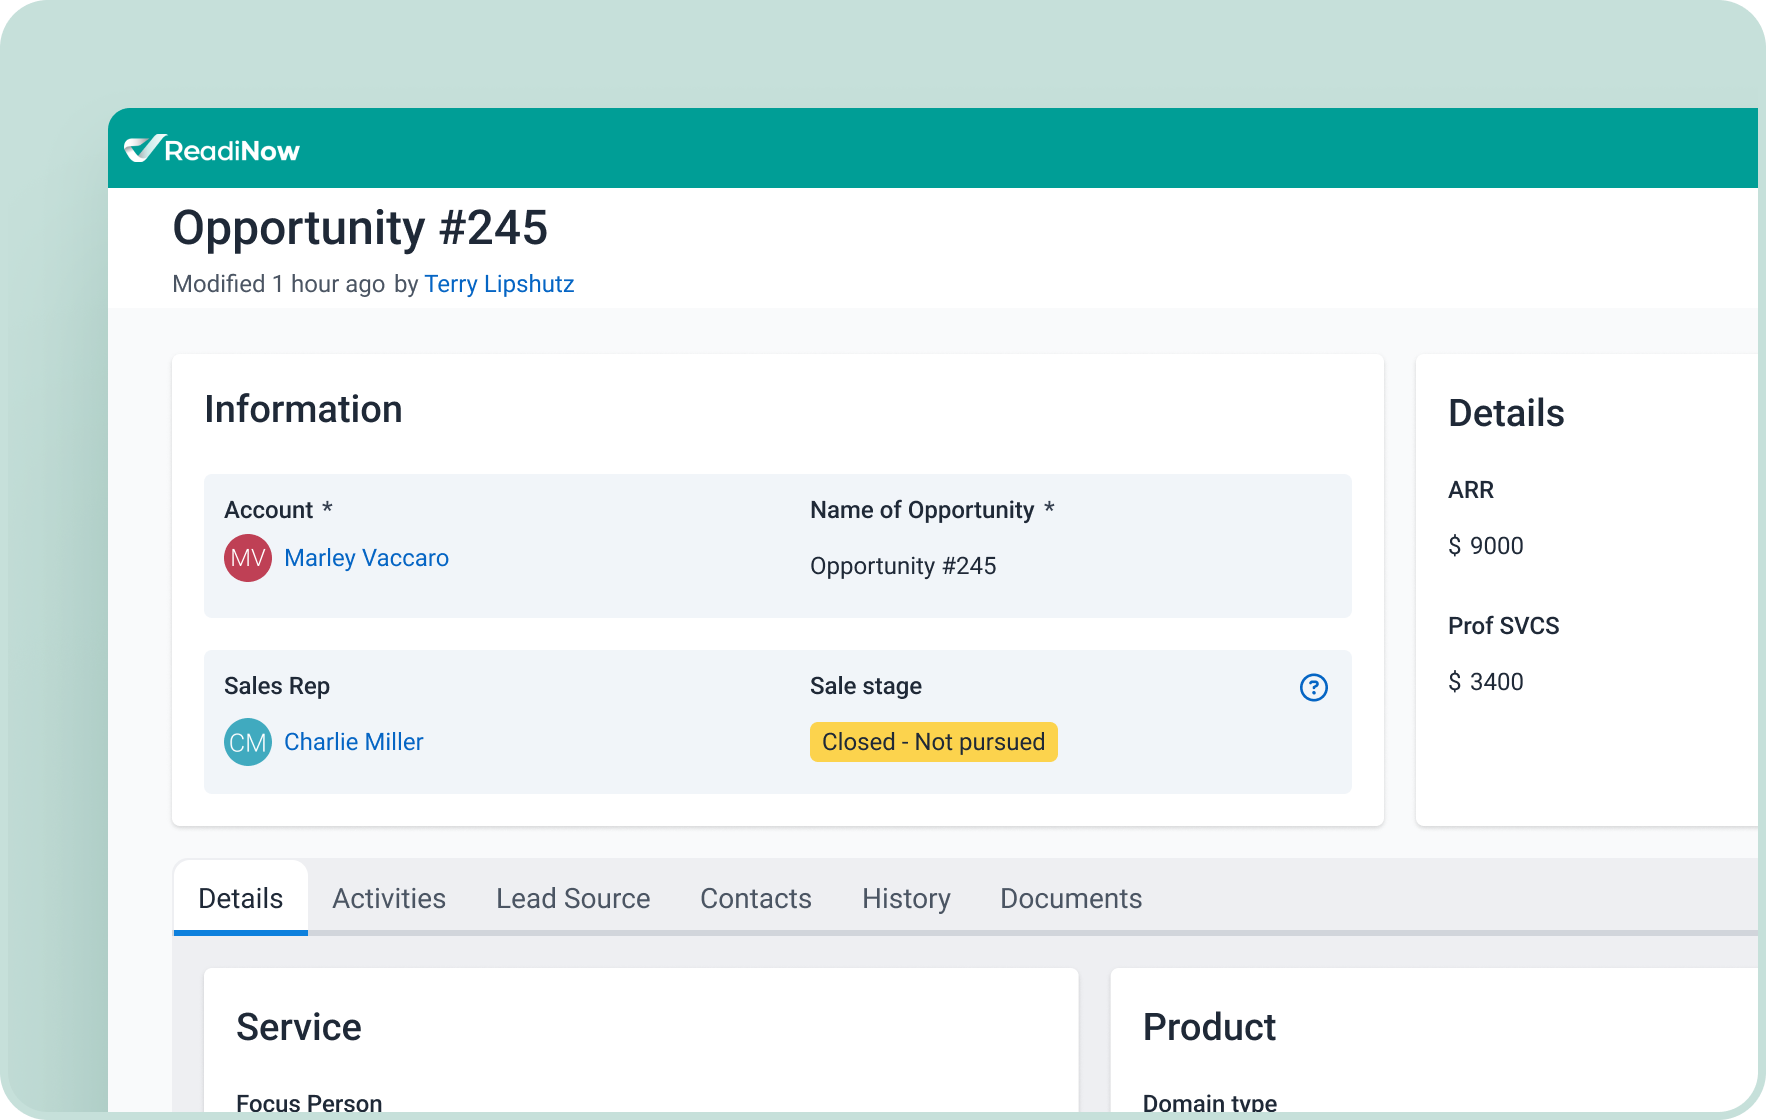Switch to the Documents tab
This screenshot has width=1766, height=1120.
click(x=1071, y=898)
